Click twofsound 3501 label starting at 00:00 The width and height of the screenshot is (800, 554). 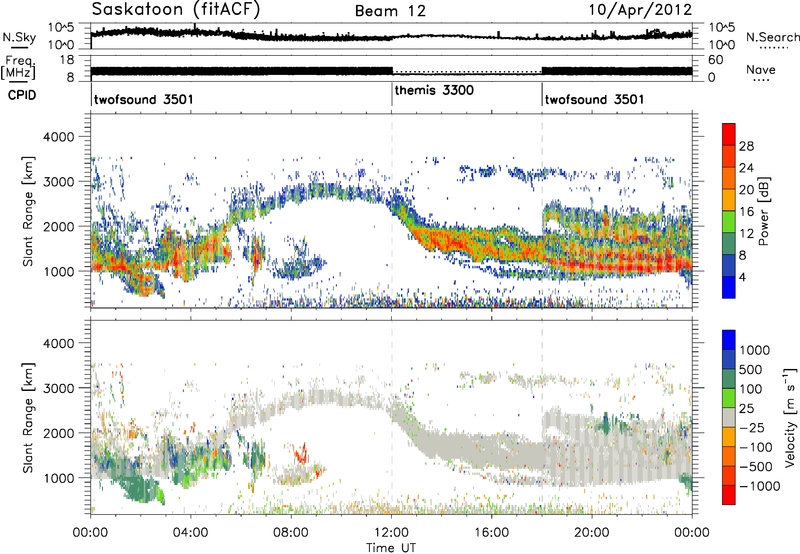coord(144,99)
